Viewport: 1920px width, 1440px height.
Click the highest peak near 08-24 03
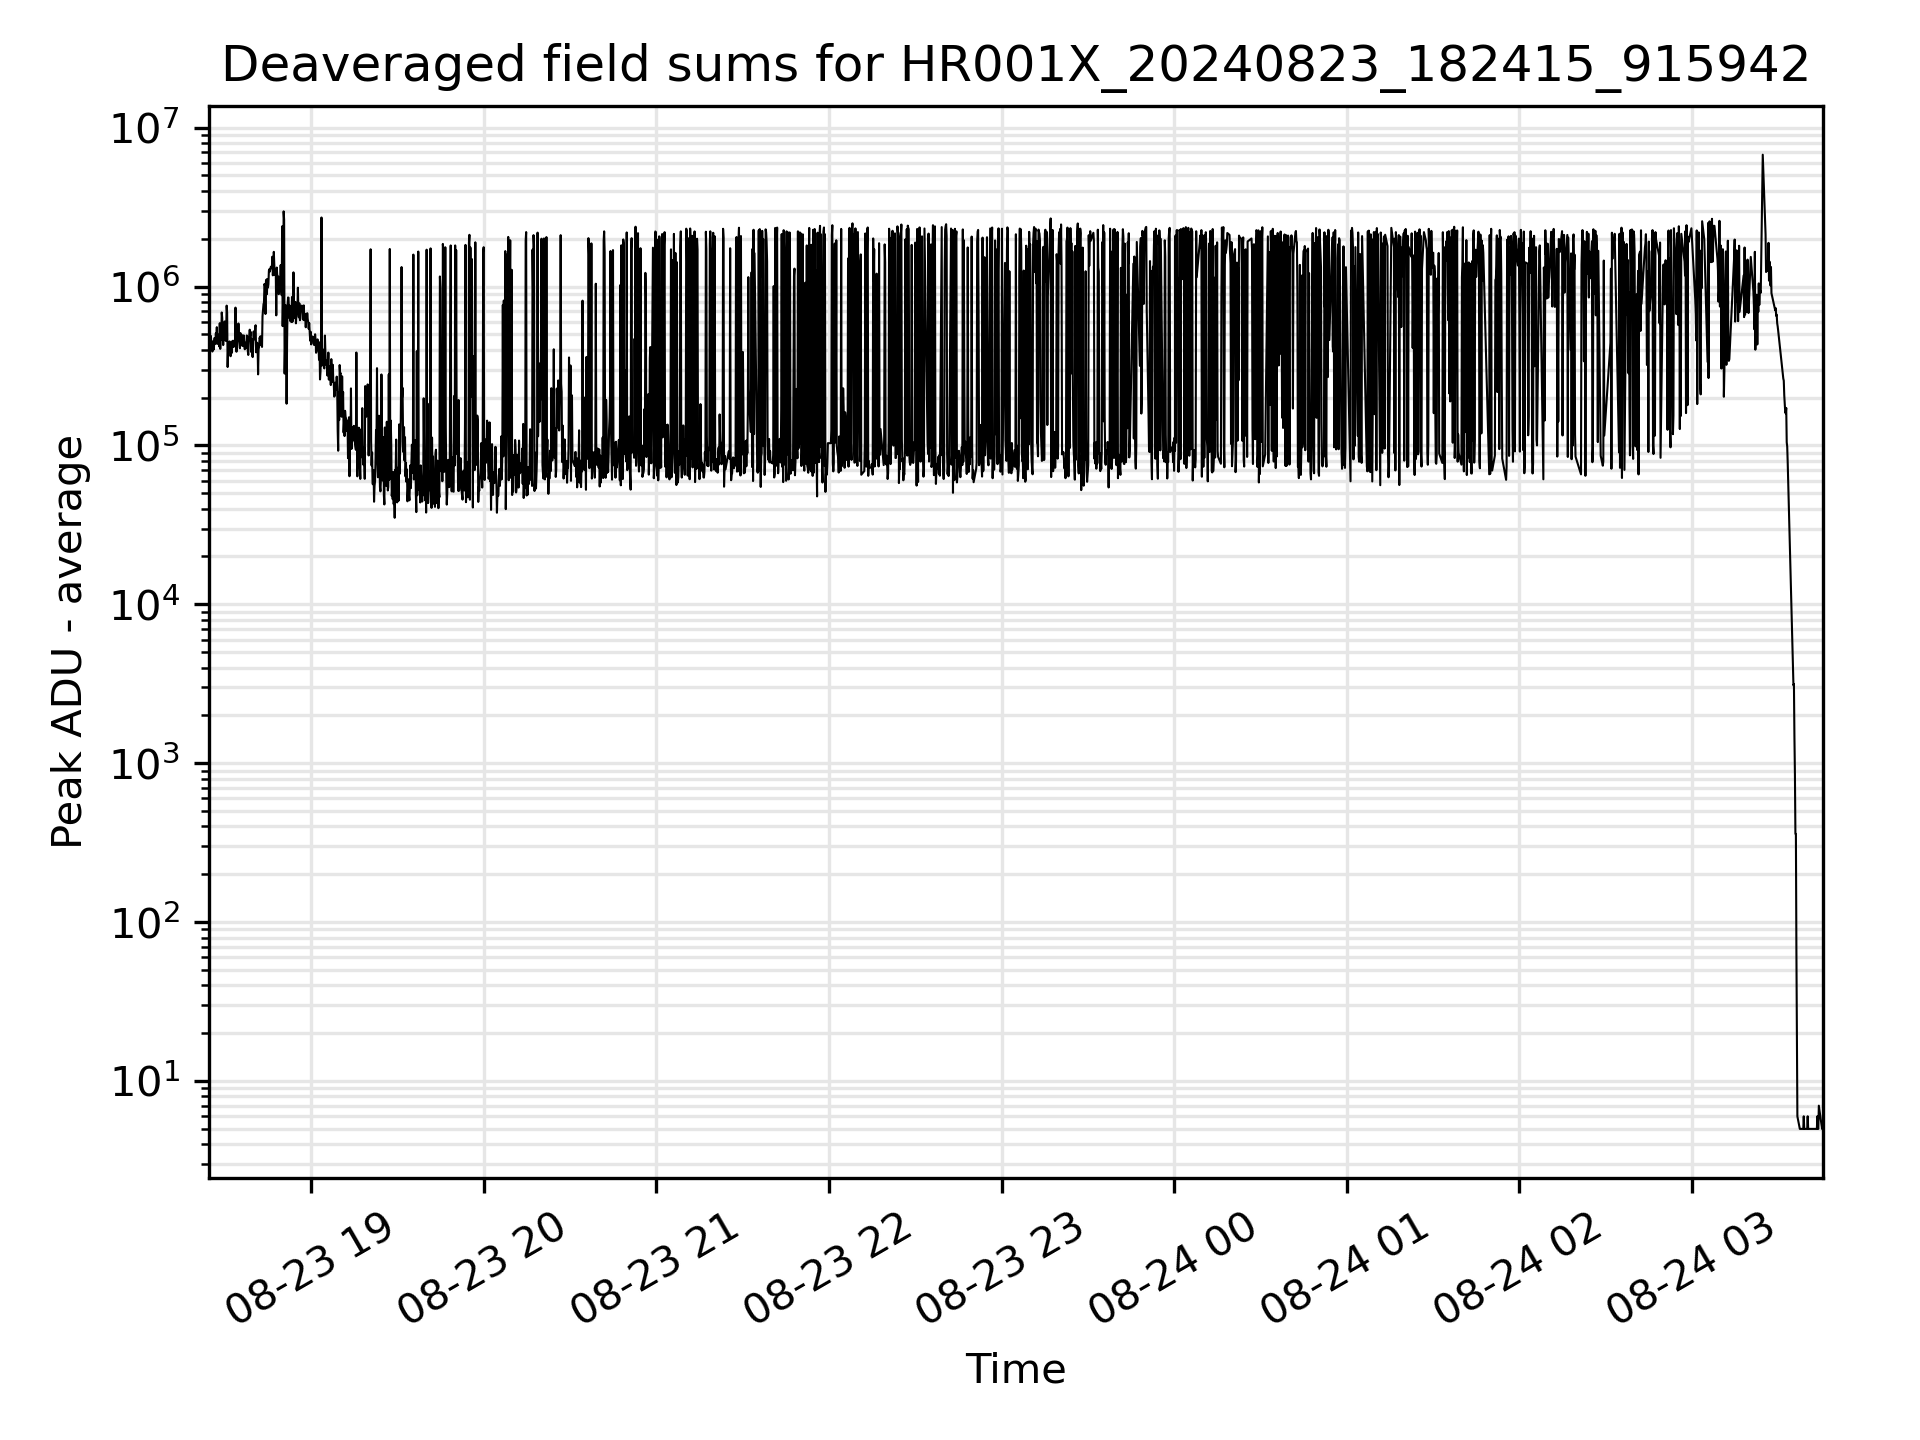pyautogui.click(x=1762, y=157)
